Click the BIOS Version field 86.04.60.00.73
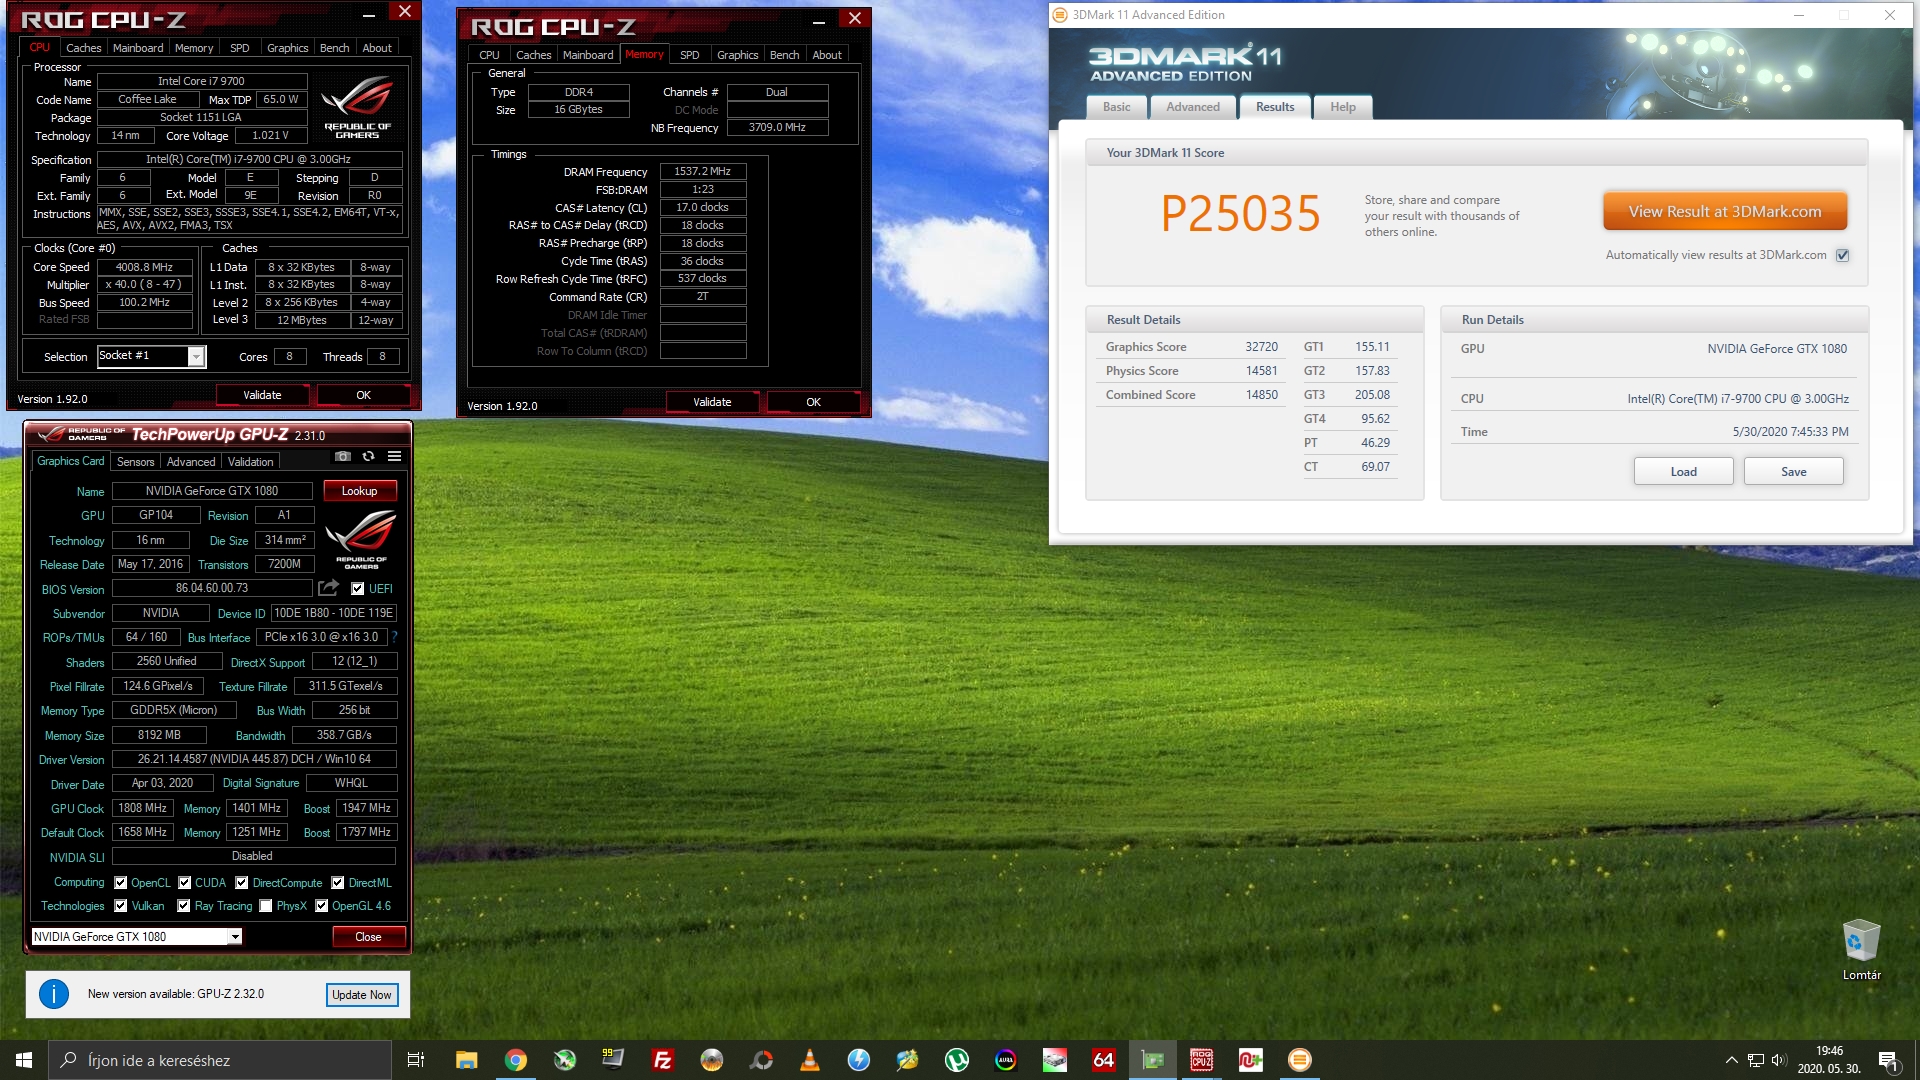The width and height of the screenshot is (1920, 1080). point(212,588)
